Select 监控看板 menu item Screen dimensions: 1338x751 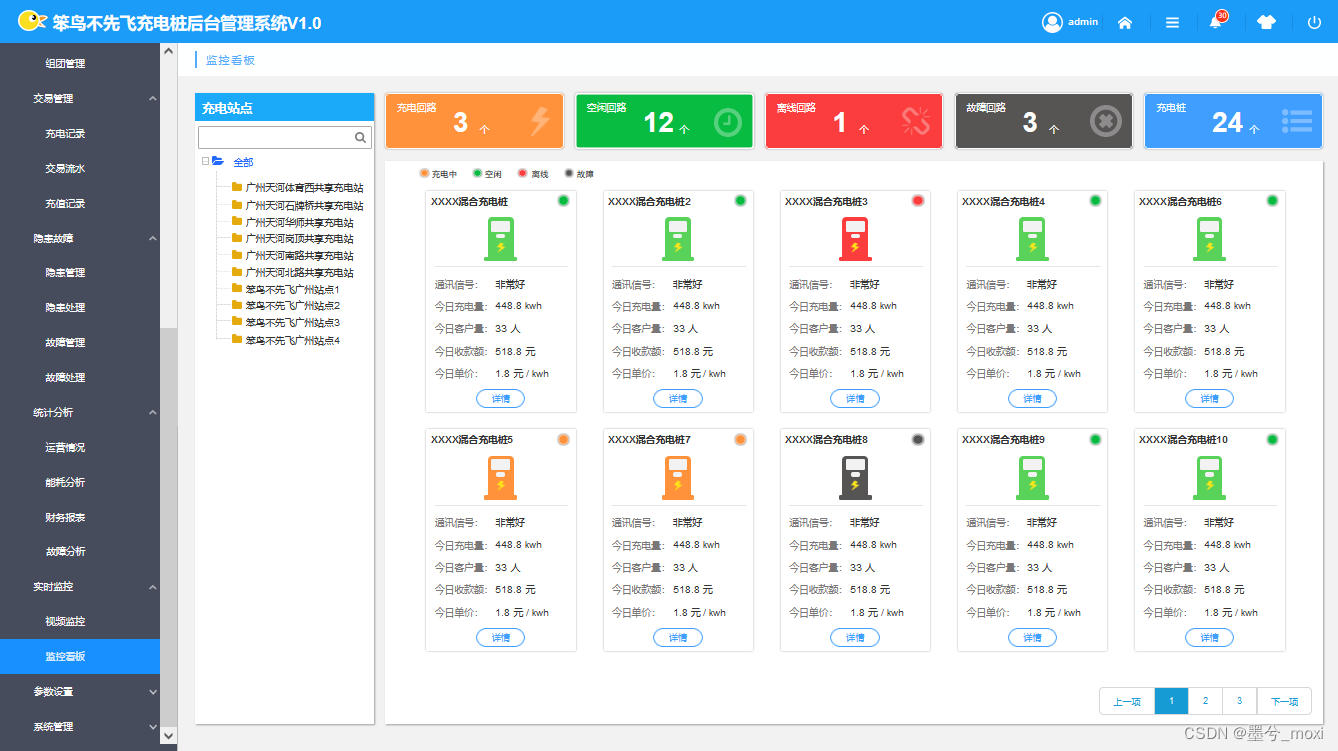tap(80, 657)
